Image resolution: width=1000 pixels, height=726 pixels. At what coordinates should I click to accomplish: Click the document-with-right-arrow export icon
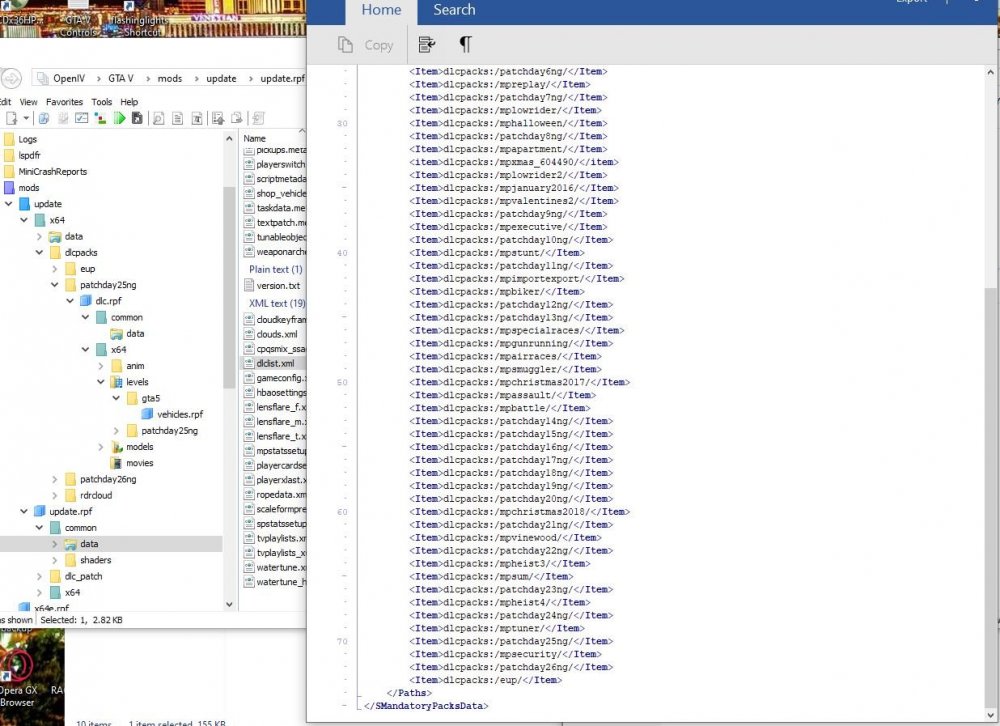click(x=237, y=118)
